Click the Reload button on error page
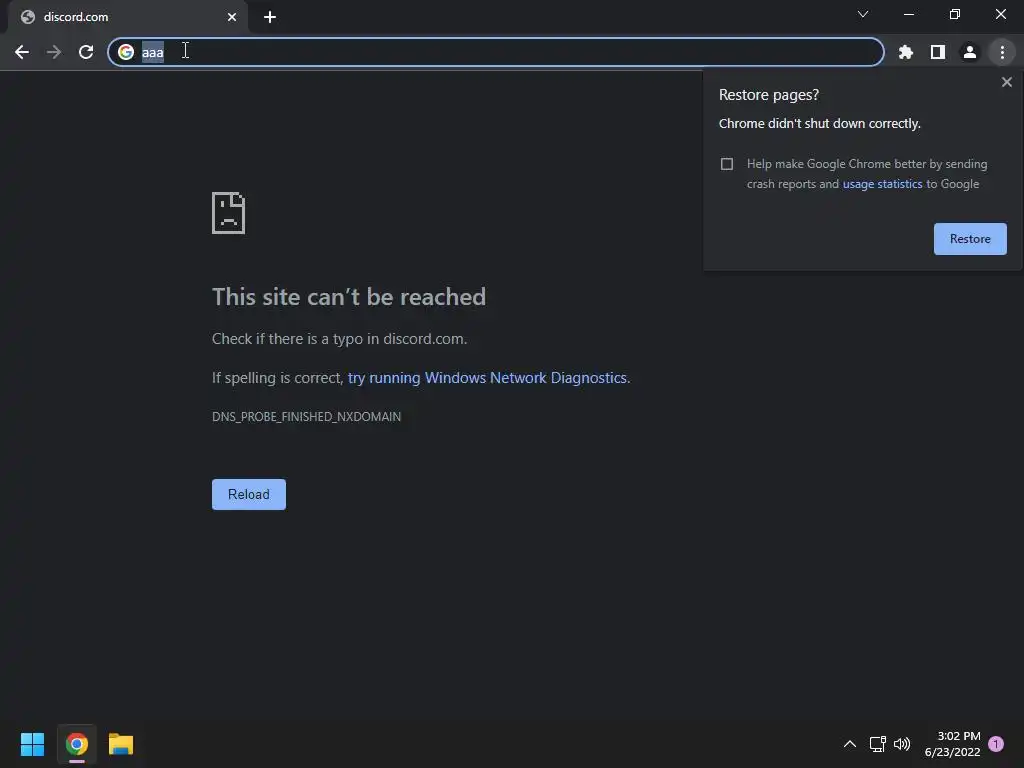Image resolution: width=1024 pixels, height=768 pixels. (x=249, y=494)
